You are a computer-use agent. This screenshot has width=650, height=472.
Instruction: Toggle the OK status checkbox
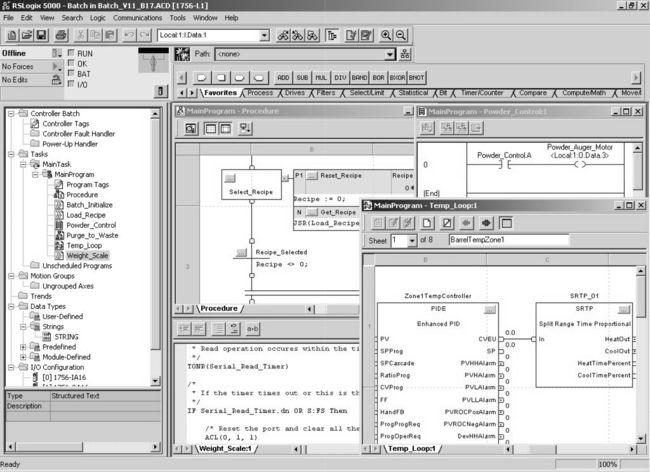pyautogui.click(x=71, y=63)
